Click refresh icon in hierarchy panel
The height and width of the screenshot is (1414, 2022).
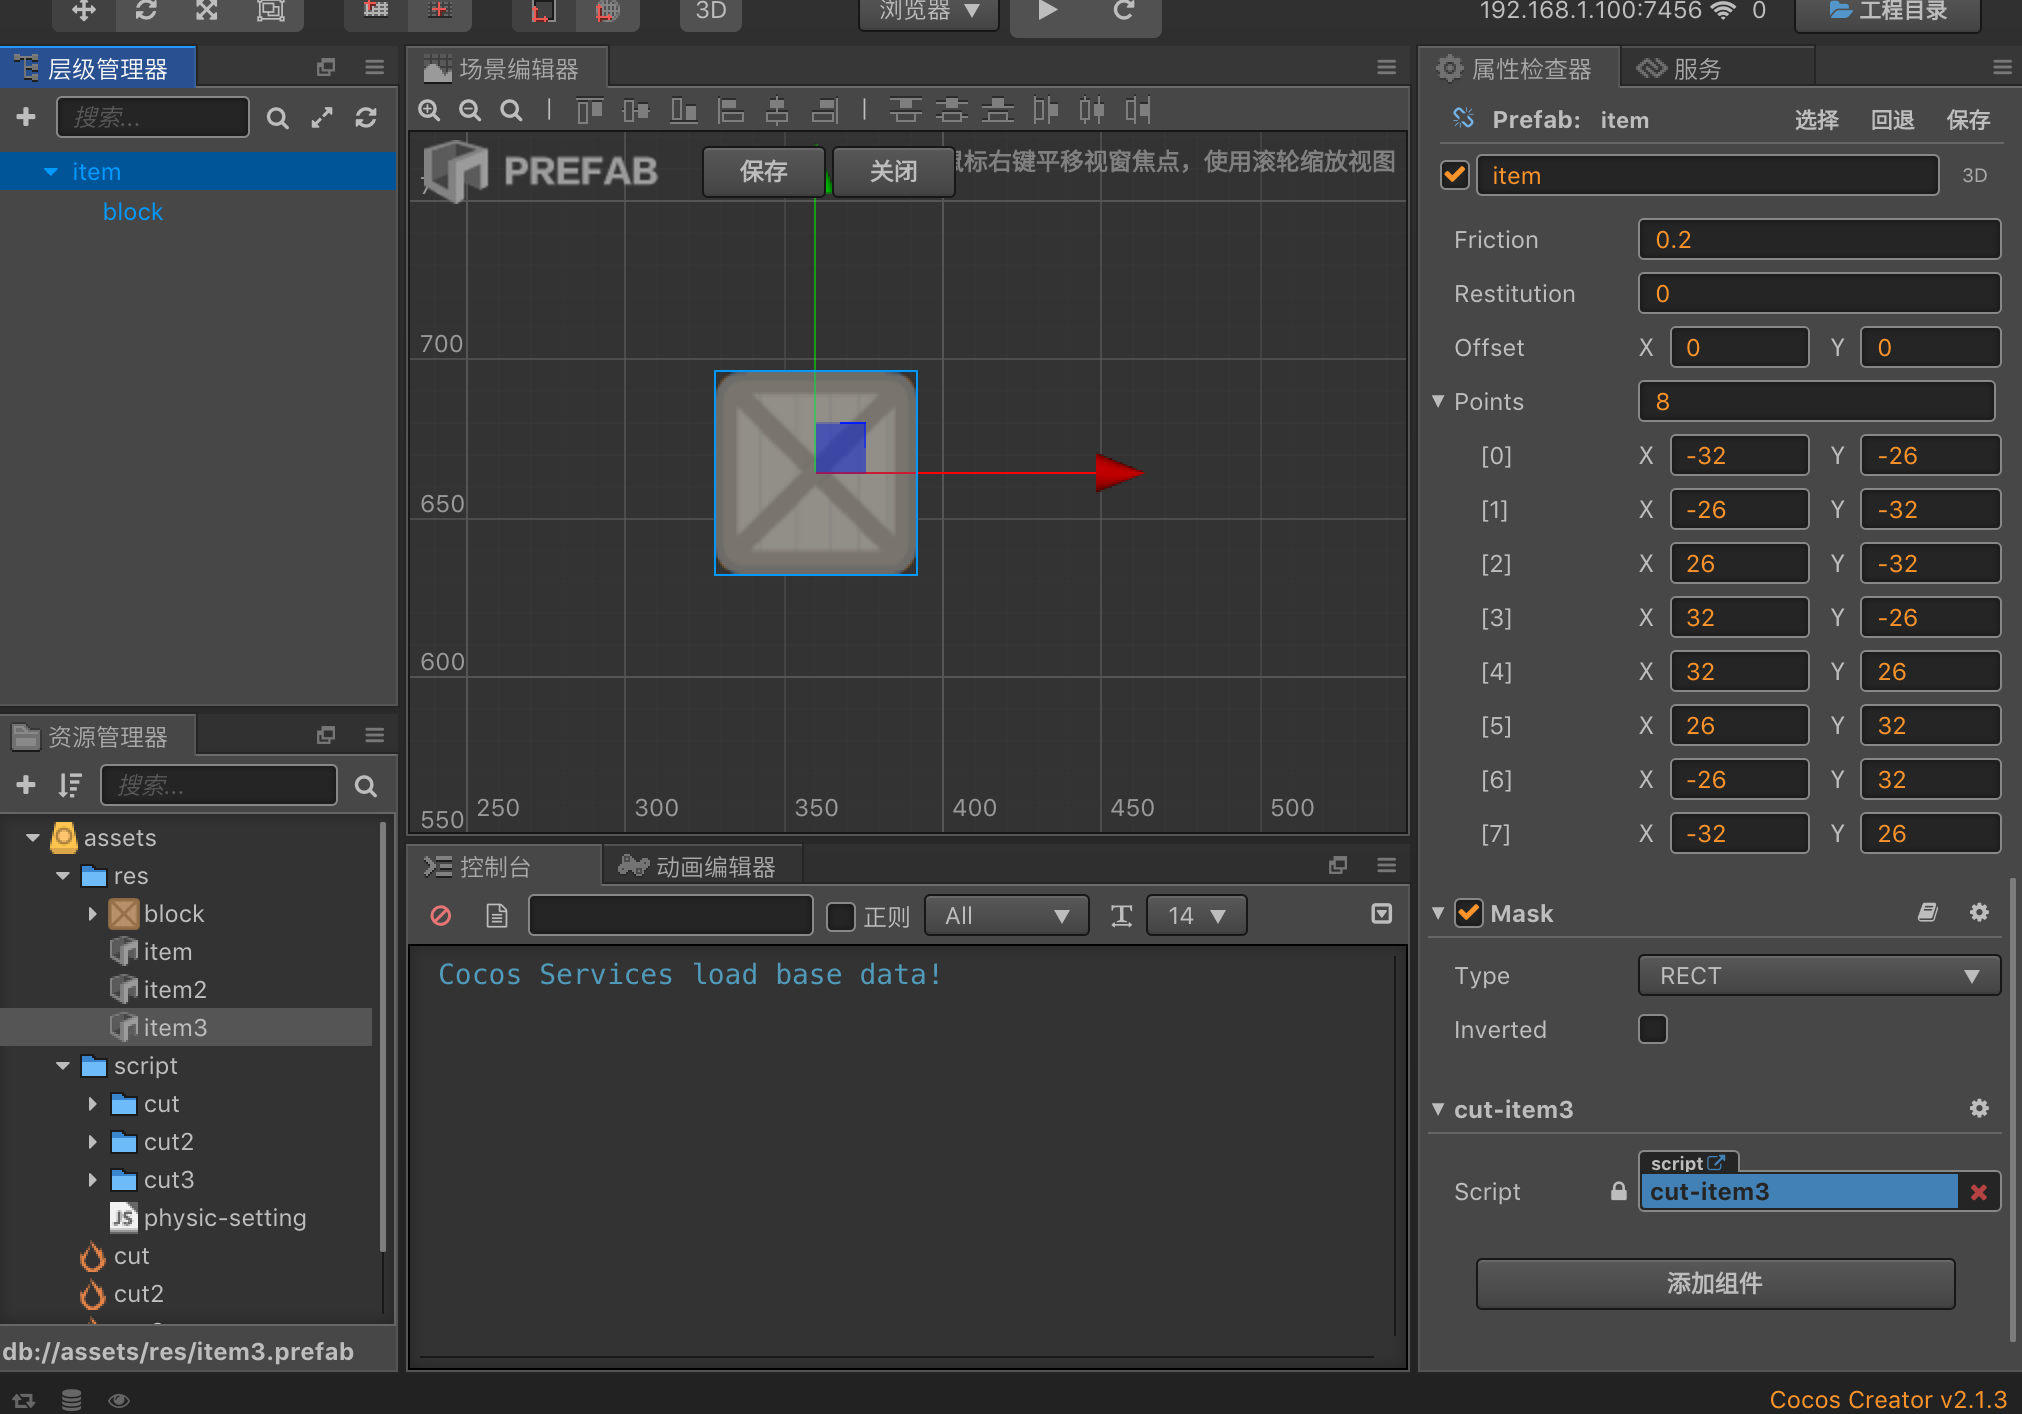[366, 118]
